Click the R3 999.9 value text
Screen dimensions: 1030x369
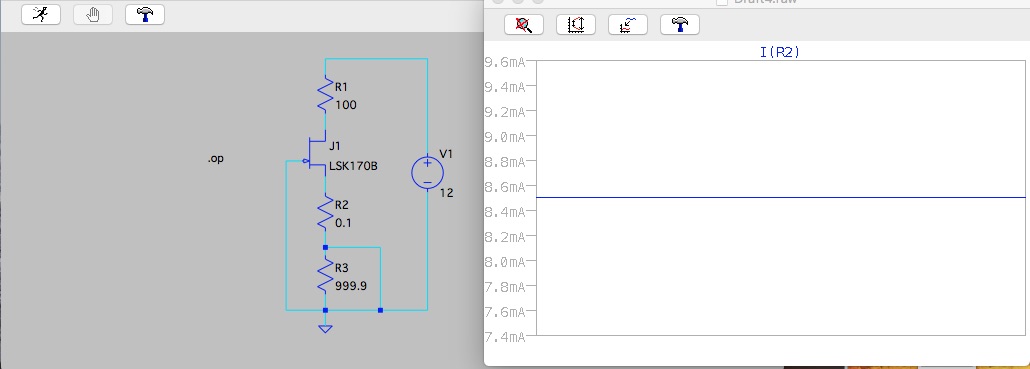coord(351,286)
